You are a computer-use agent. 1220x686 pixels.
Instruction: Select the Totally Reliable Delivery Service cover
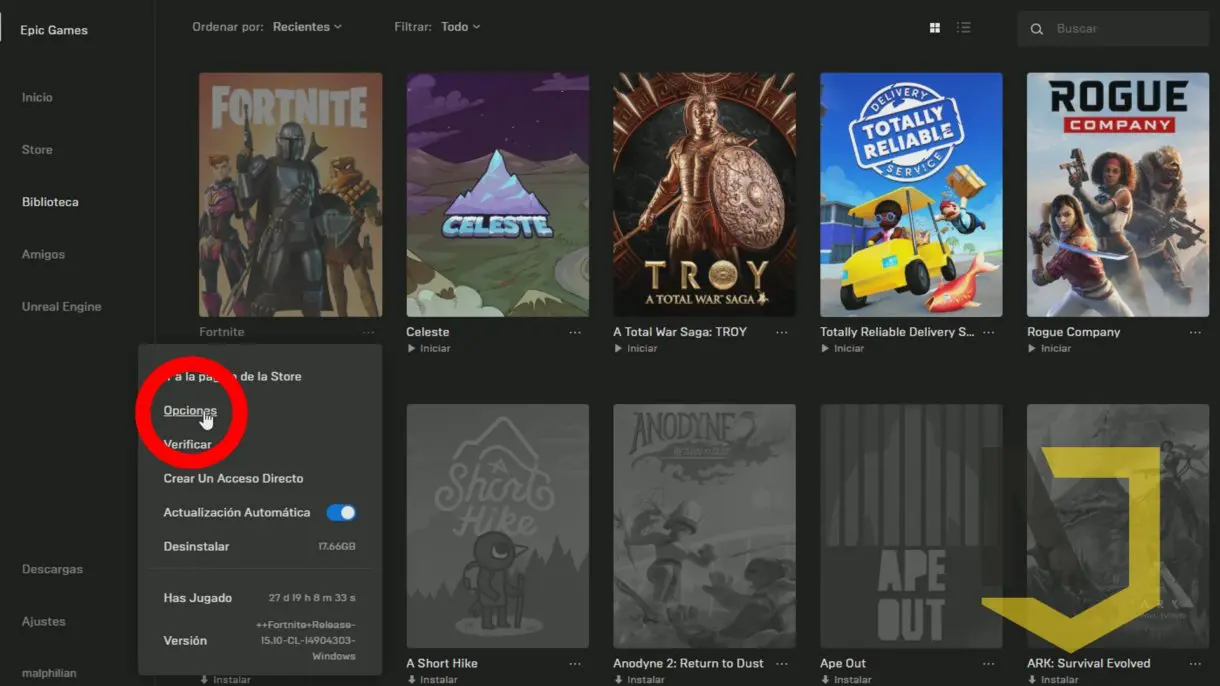(x=911, y=195)
